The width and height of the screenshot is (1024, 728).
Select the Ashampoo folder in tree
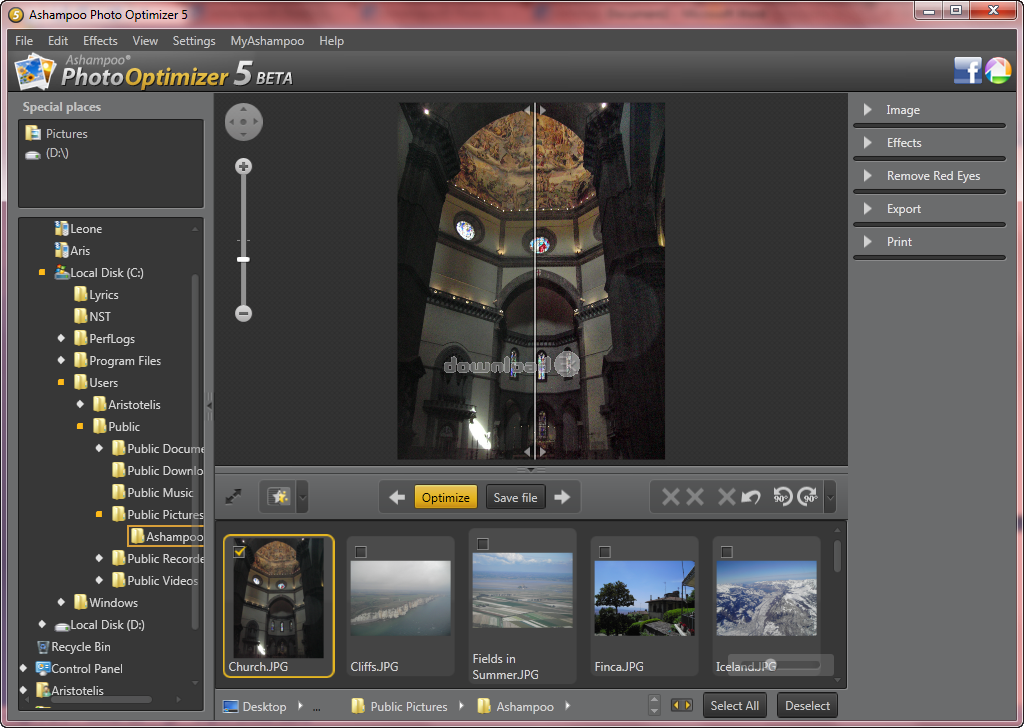coord(167,537)
